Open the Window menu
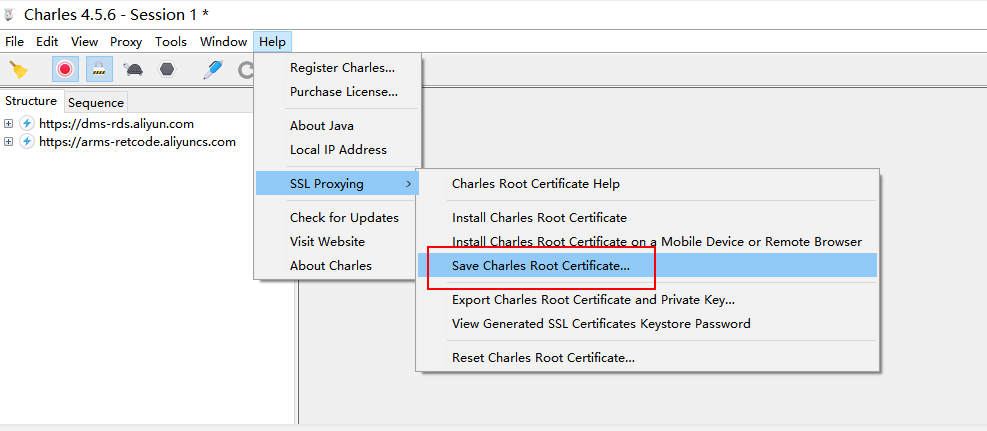This screenshot has height=431, width=987. [223, 42]
